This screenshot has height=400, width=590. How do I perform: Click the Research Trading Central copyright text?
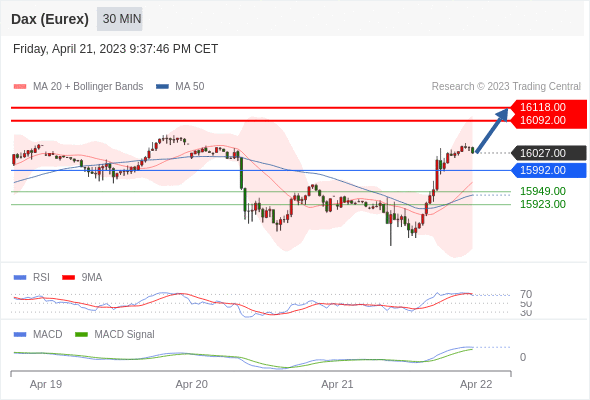tap(506, 87)
